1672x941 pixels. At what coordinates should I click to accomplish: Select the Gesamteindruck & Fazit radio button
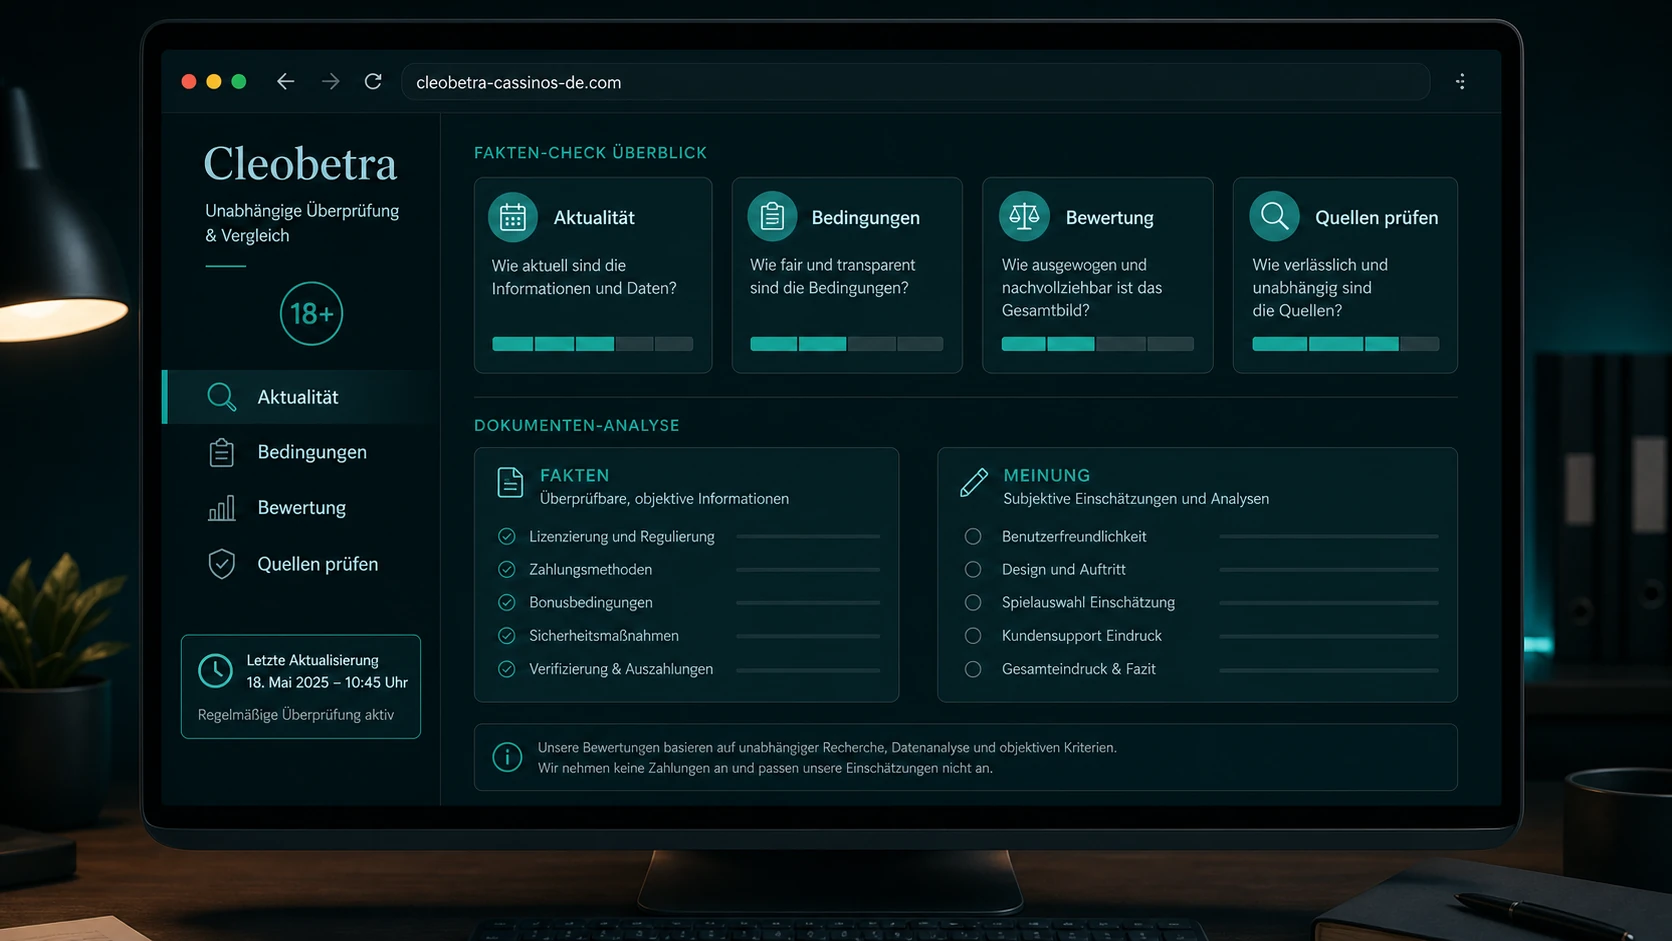[973, 669]
